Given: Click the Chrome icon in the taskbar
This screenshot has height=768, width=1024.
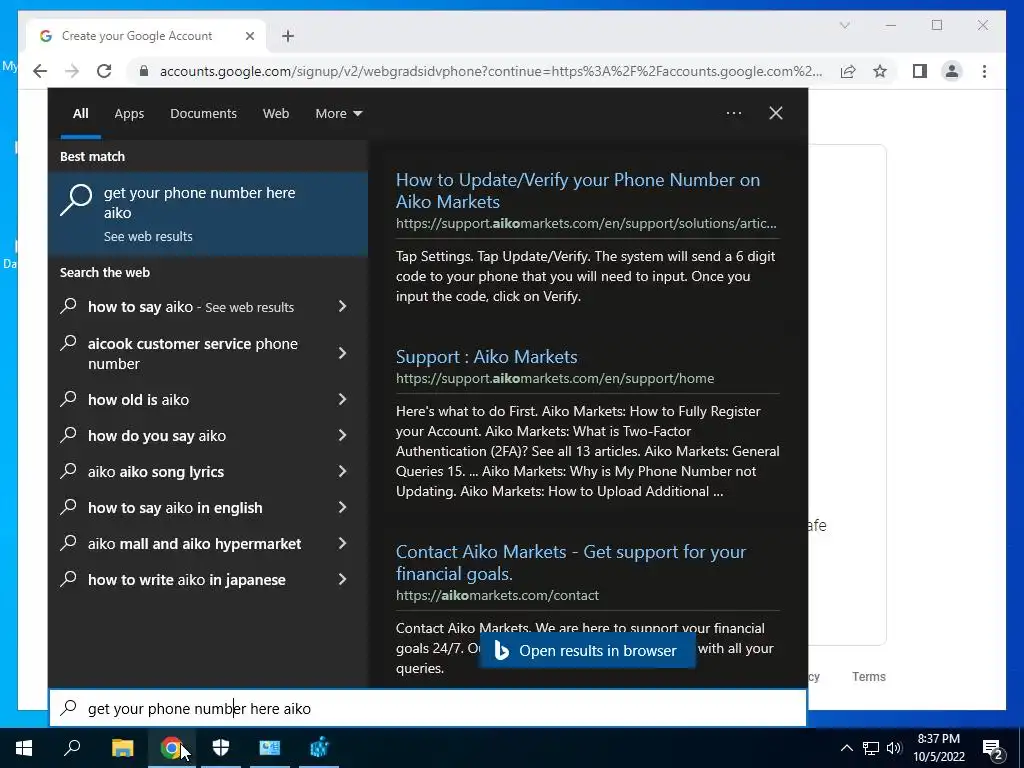Looking at the screenshot, I should [x=171, y=748].
